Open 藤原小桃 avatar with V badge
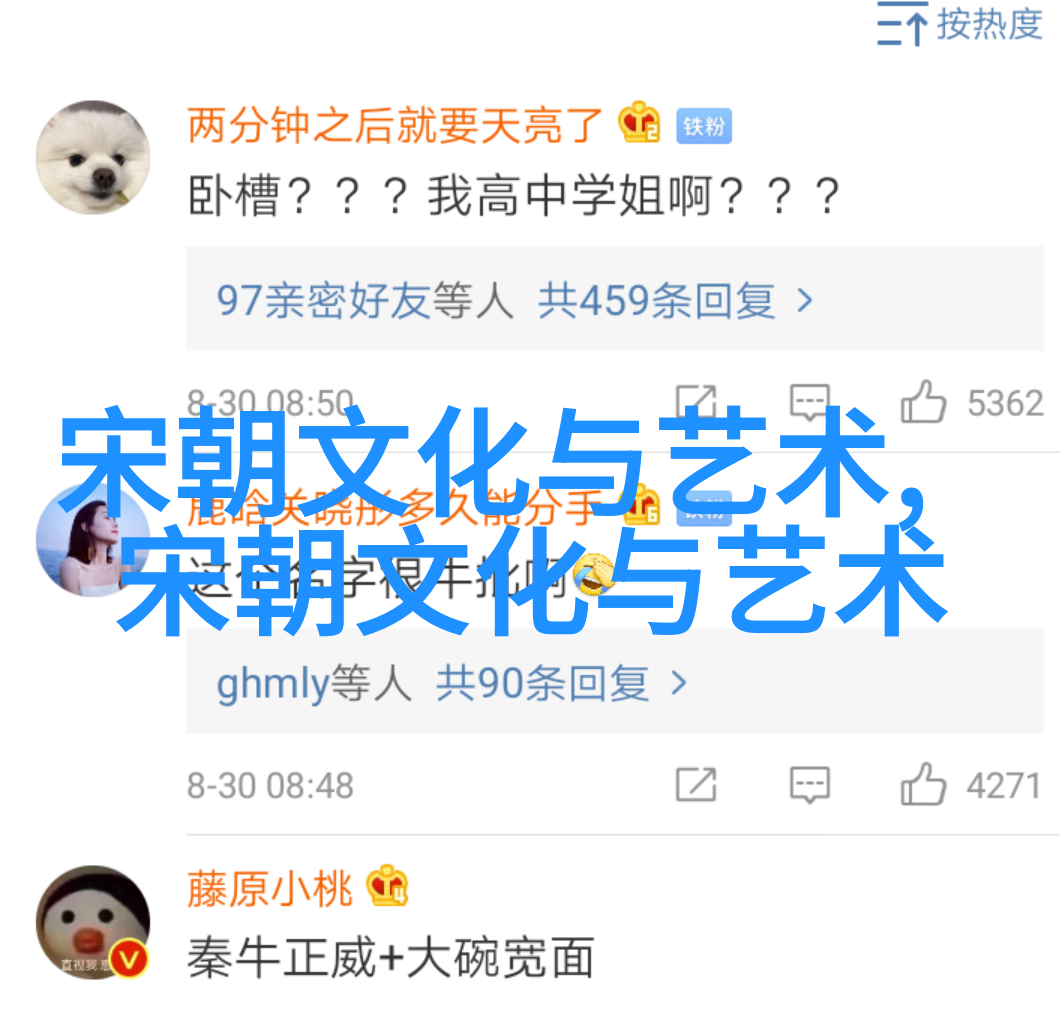Screen dimensions: 1060x1015 93,922
